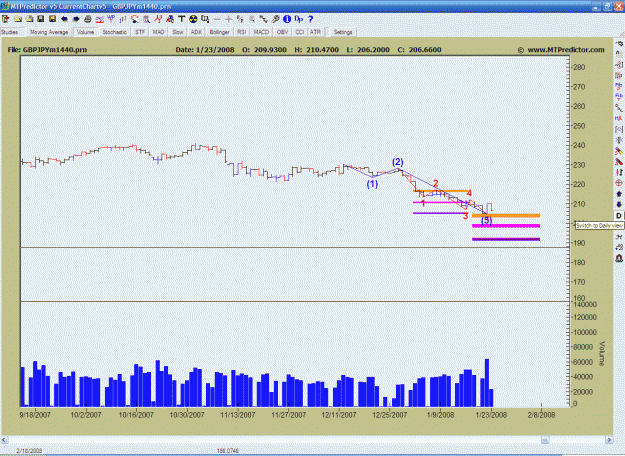Viewport: 625px width, 456px height.
Task: Click the minus sign toolbar icon
Action: click(217, 19)
